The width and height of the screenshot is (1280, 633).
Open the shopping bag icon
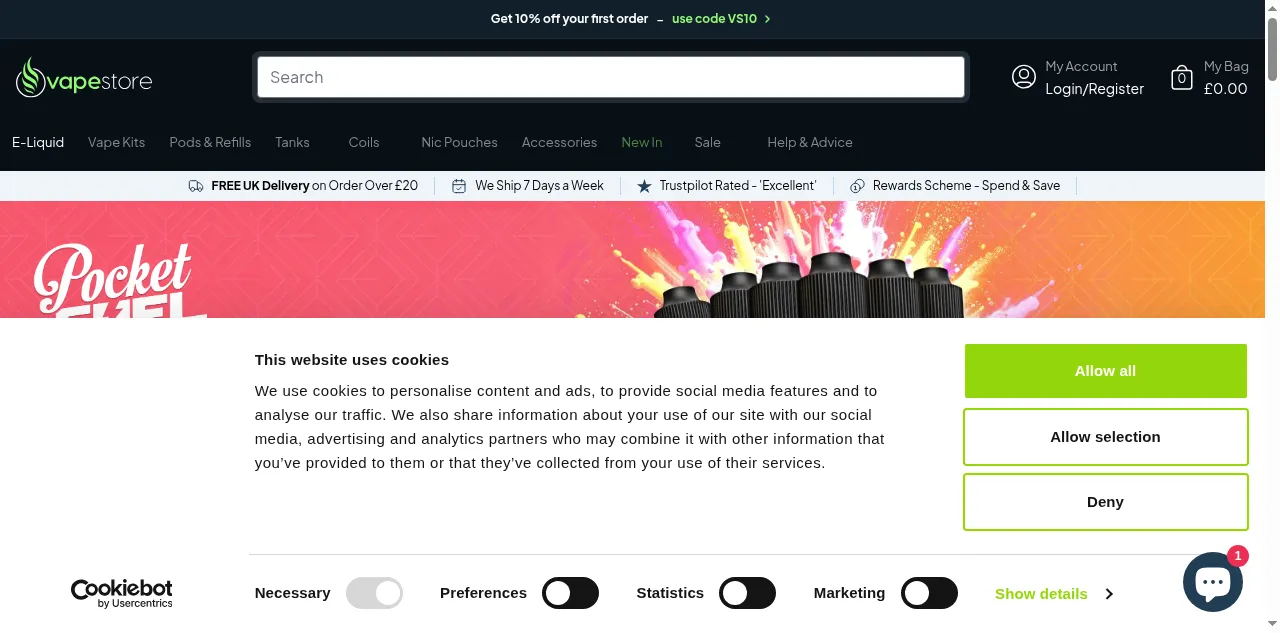pyautogui.click(x=1182, y=77)
